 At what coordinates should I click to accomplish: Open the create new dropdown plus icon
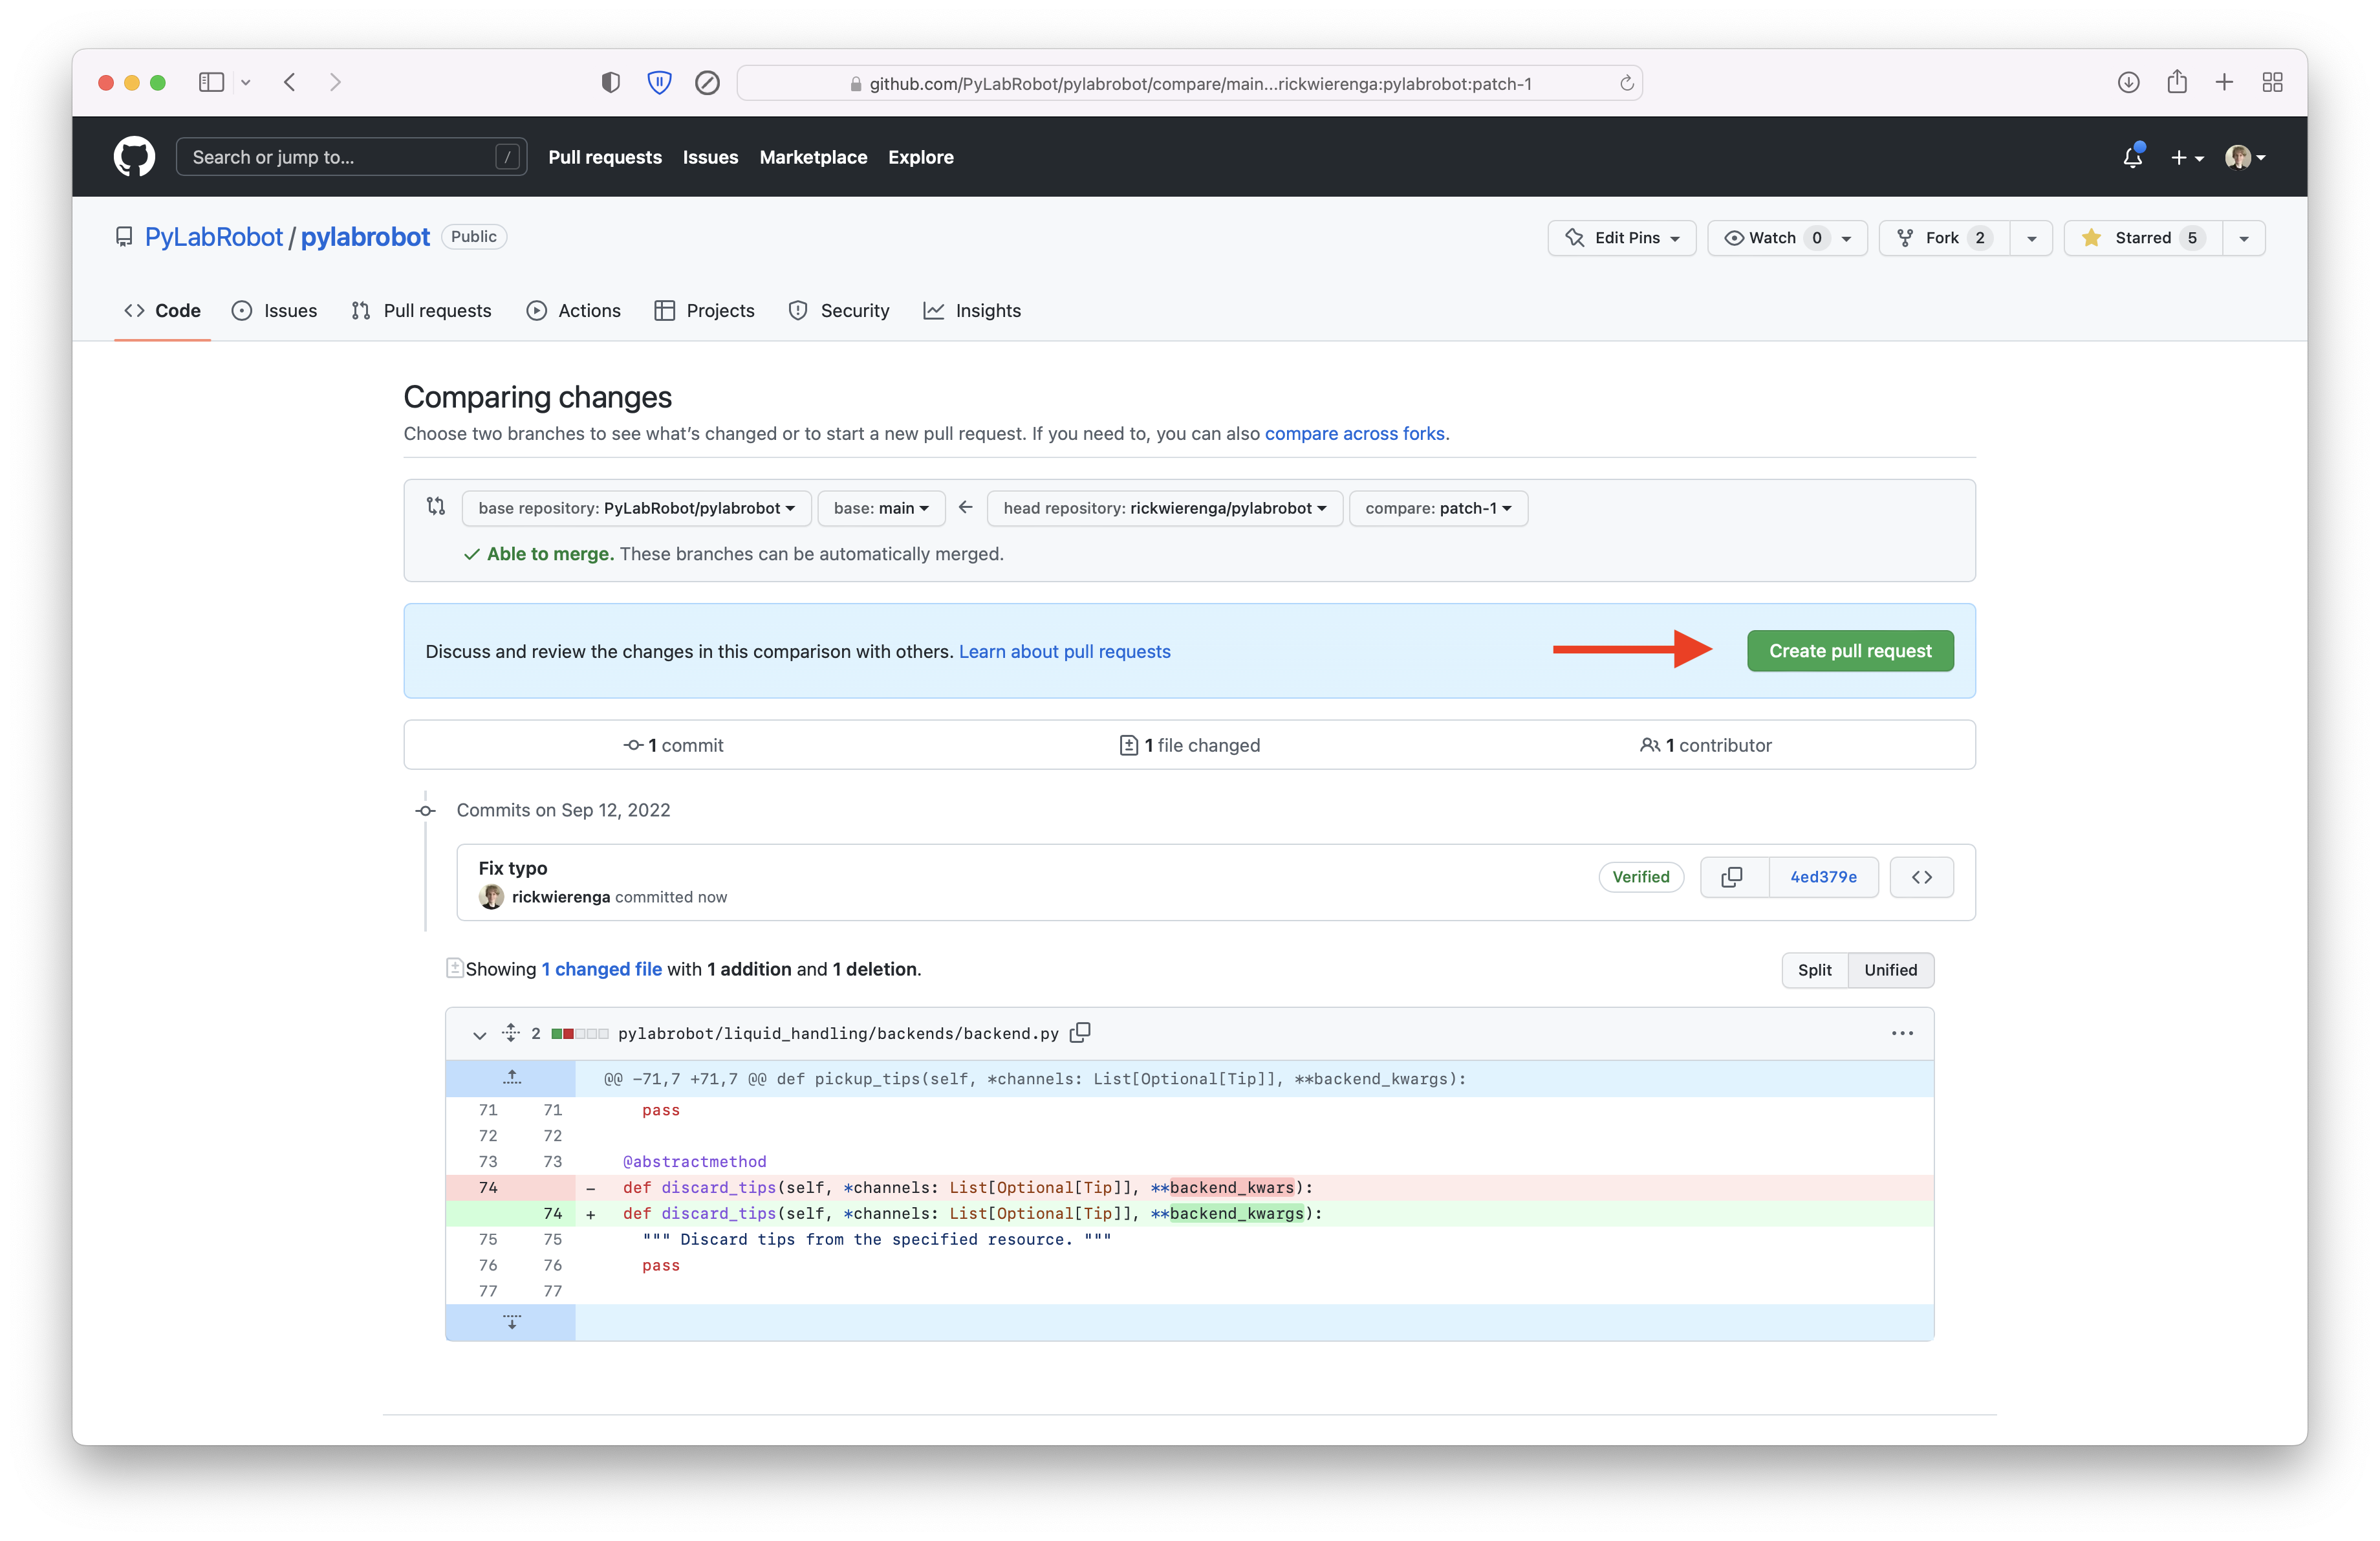point(2187,157)
